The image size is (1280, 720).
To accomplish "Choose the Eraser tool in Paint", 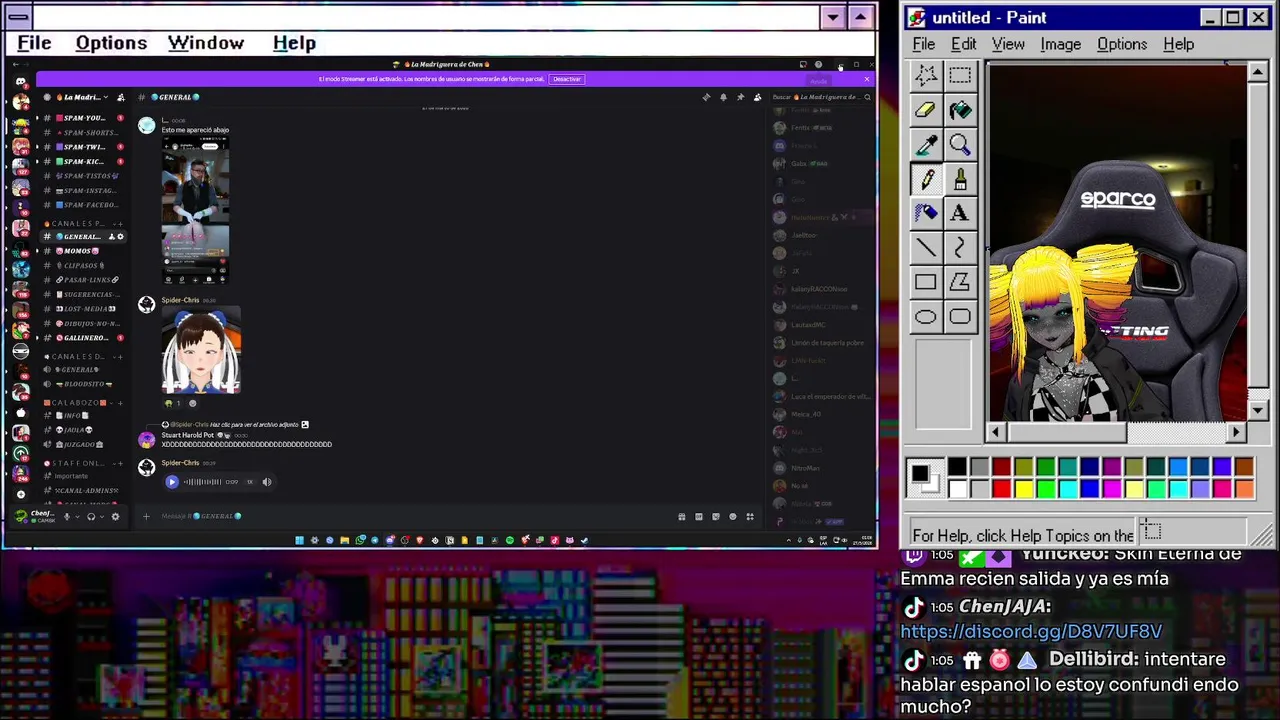I will pyautogui.click(x=926, y=110).
